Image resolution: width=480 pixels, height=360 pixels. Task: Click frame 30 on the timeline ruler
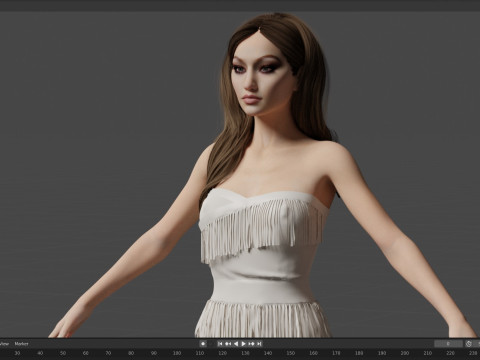[17, 353]
